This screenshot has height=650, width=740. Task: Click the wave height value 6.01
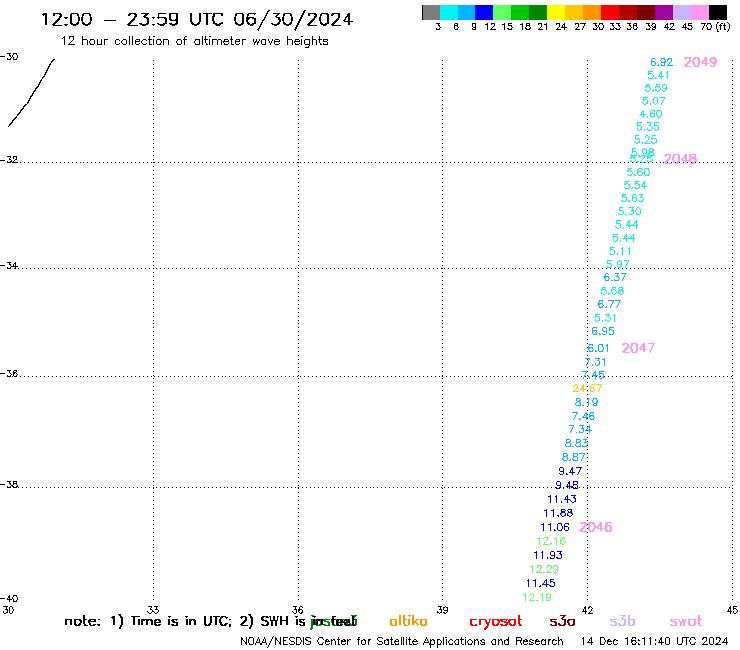pyautogui.click(x=598, y=348)
